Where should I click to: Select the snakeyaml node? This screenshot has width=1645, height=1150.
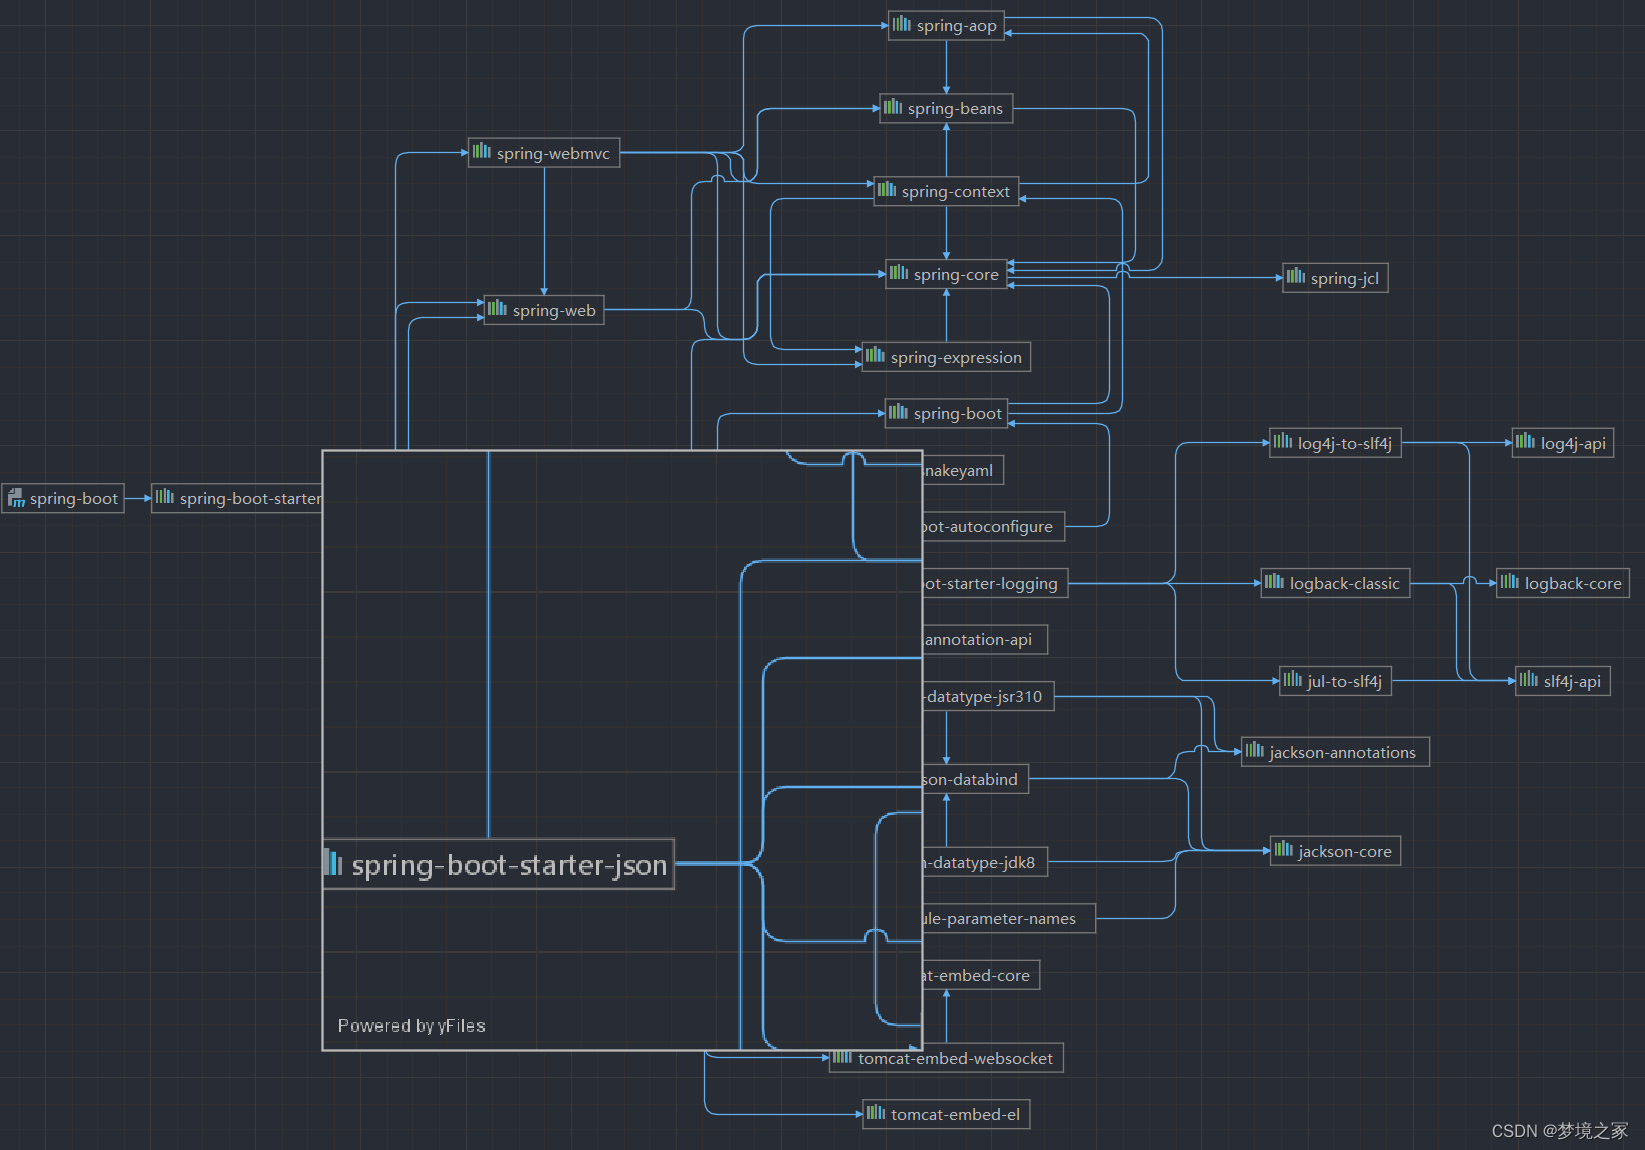coord(963,470)
